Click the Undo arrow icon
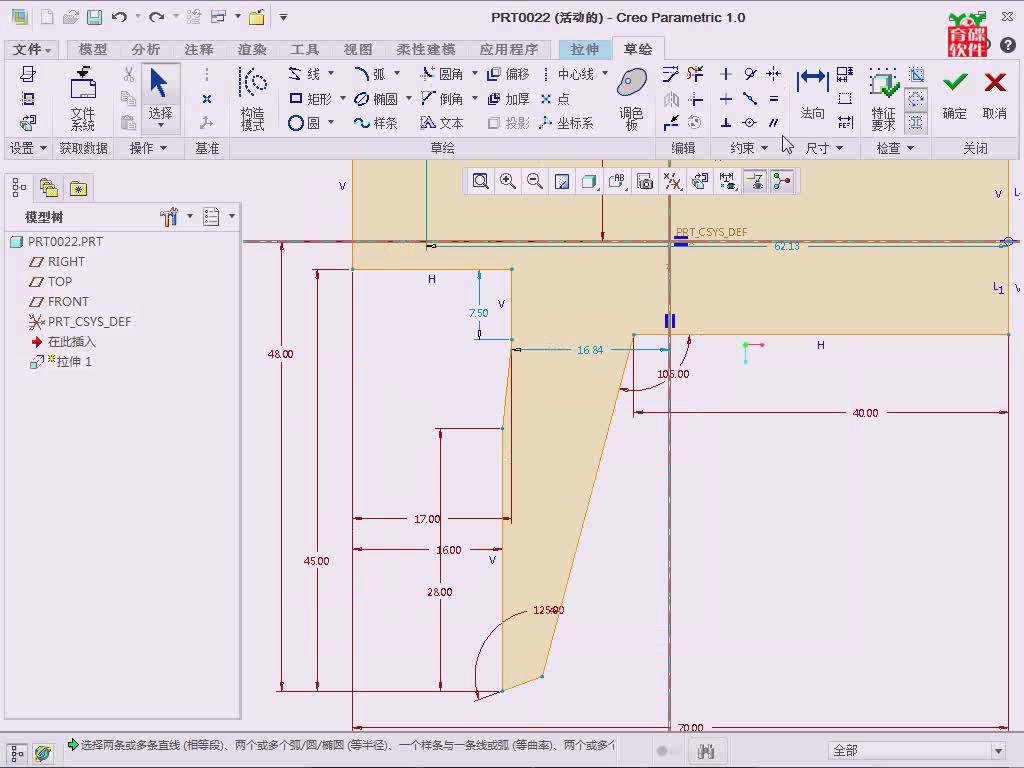The height and width of the screenshot is (768, 1024). [x=119, y=18]
